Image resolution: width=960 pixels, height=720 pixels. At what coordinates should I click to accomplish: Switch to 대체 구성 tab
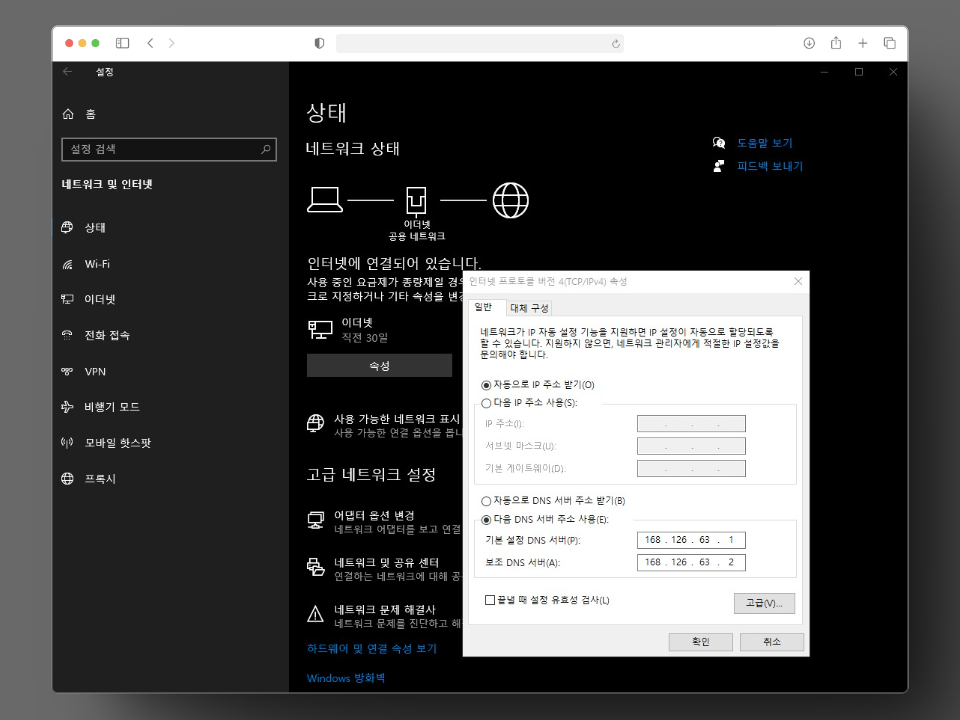[529, 308]
